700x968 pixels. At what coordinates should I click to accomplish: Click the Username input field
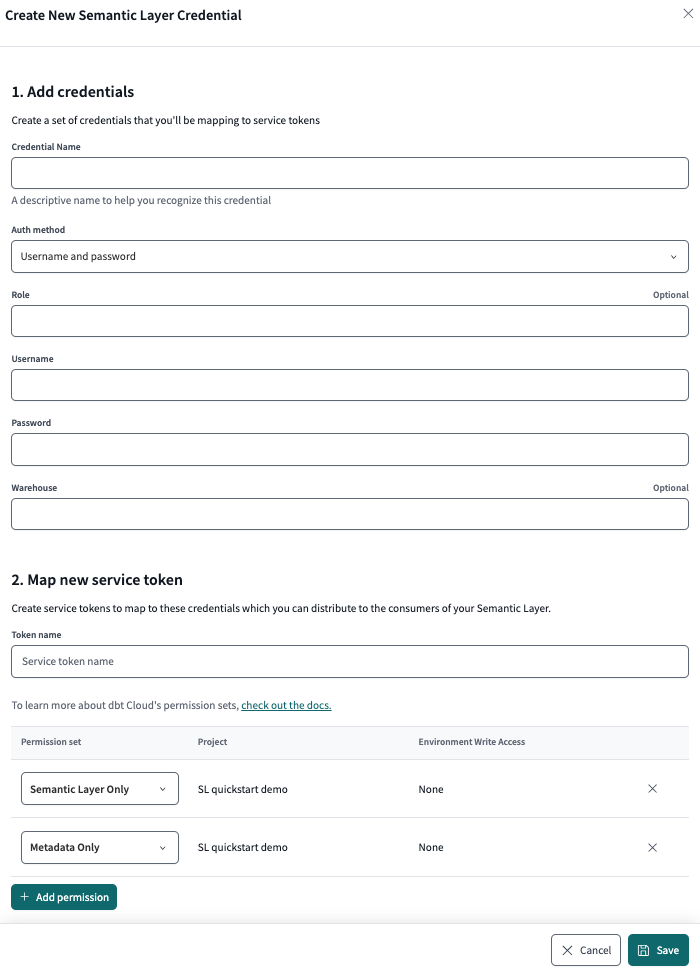tap(350, 385)
